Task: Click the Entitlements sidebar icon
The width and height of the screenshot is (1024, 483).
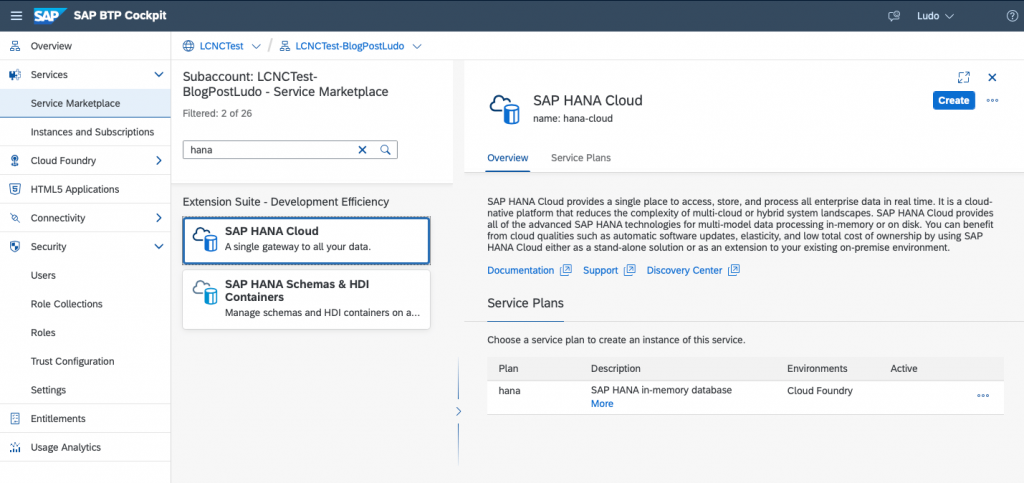Action: 14,418
